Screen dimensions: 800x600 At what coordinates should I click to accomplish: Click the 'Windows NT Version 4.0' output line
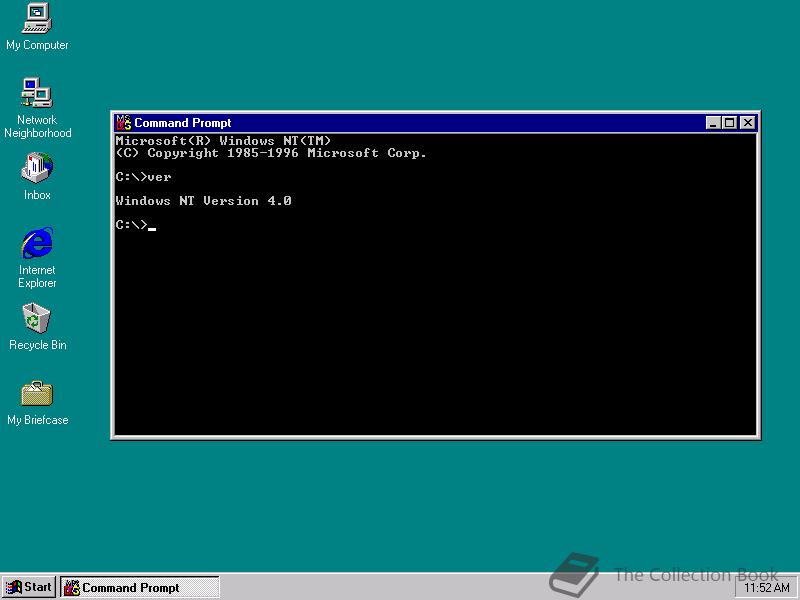(x=203, y=201)
